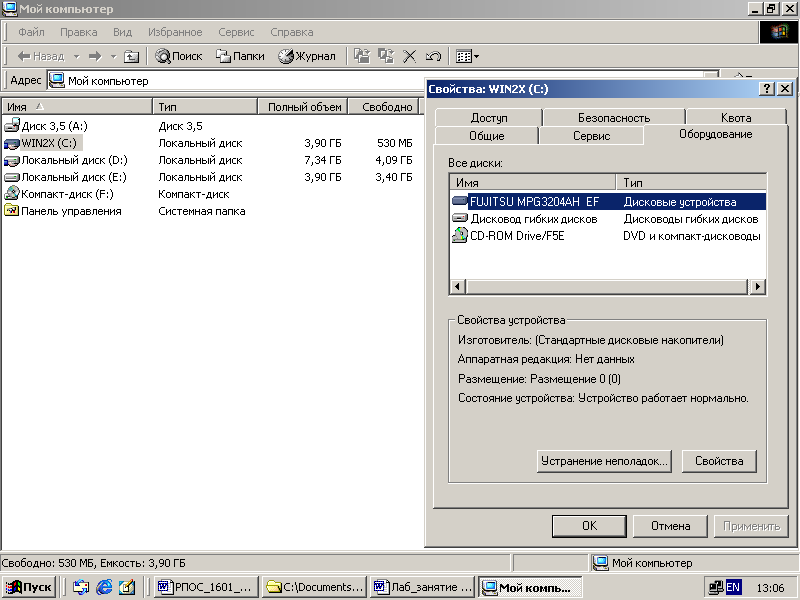
Task: Open Search (Поиск) in toolbar
Action: [179, 56]
